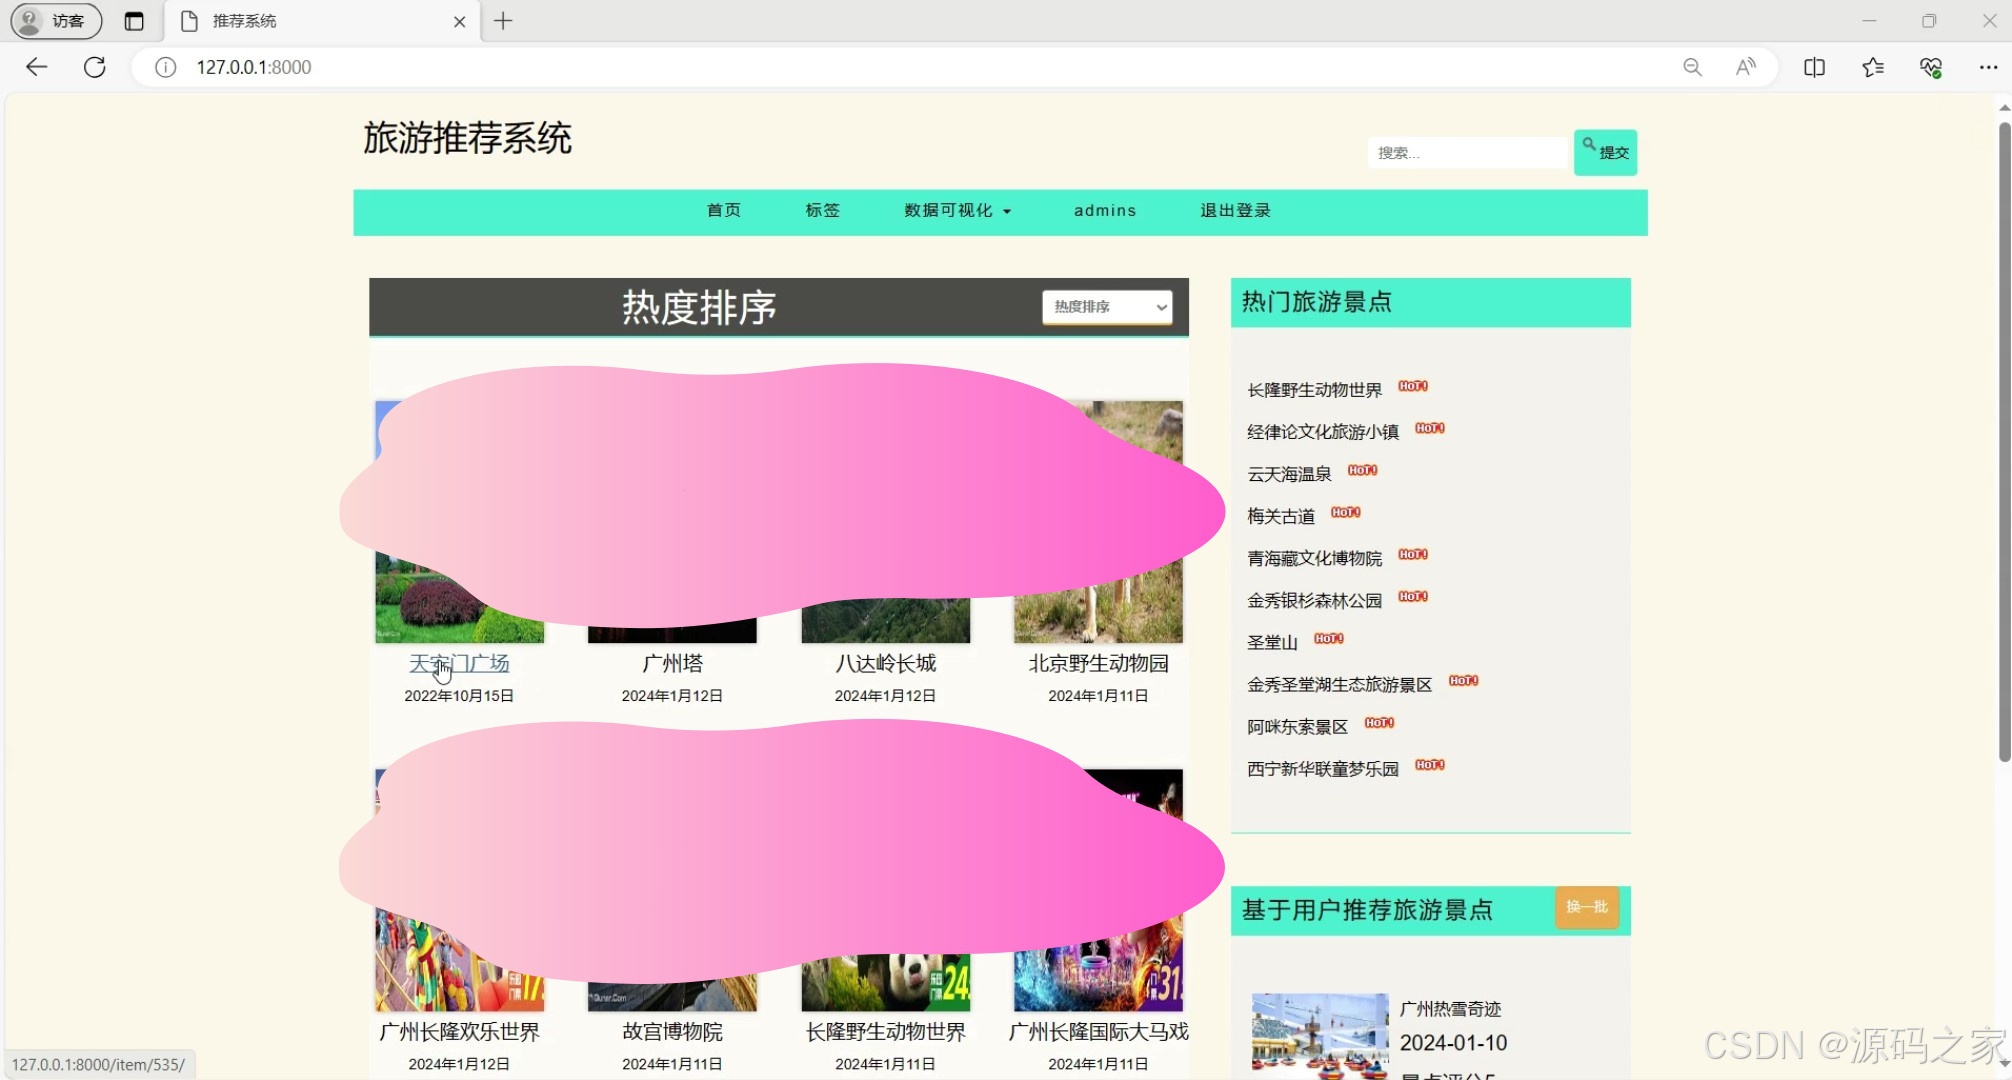
Task: Click the browser refresh icon
Action: [x=95, y=67]
